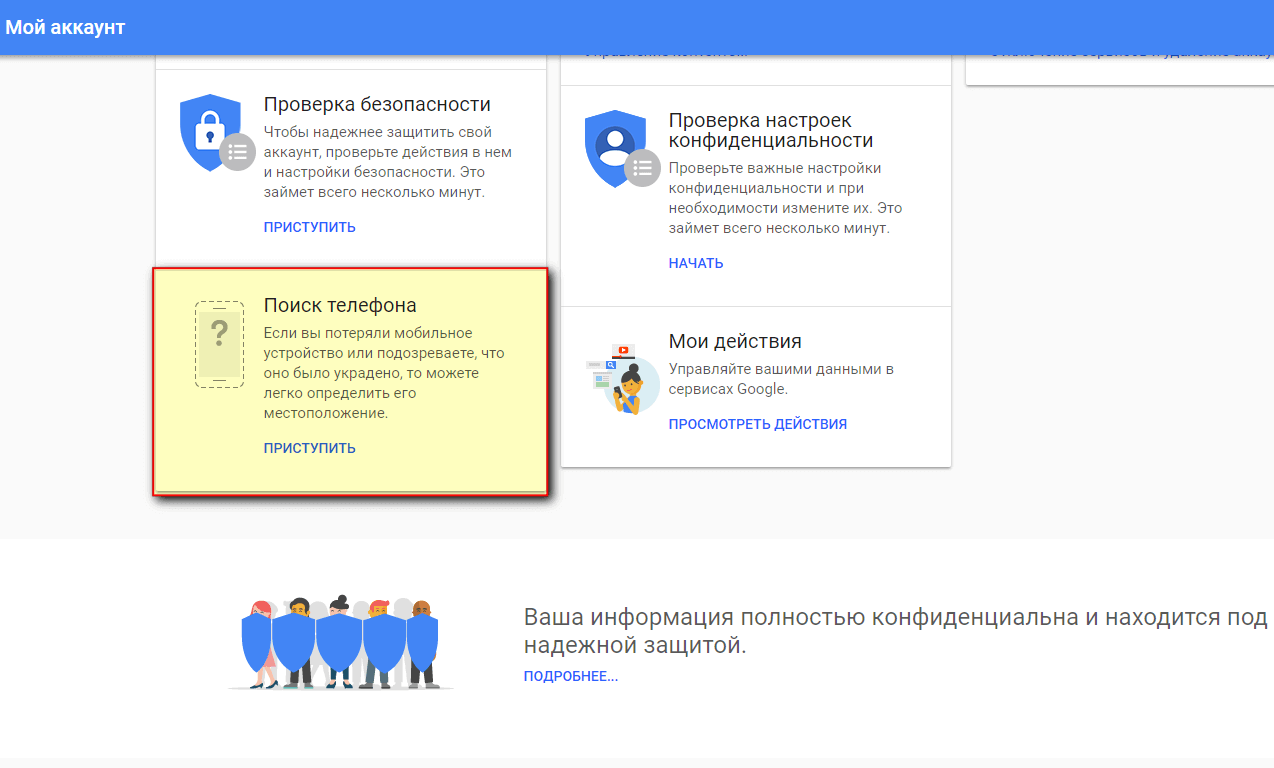This screenshot has width=1274, height=768.
Task: Click the text 'Управляйте вашими данными в сервисах Google.'
Action: tap(781, 379)
